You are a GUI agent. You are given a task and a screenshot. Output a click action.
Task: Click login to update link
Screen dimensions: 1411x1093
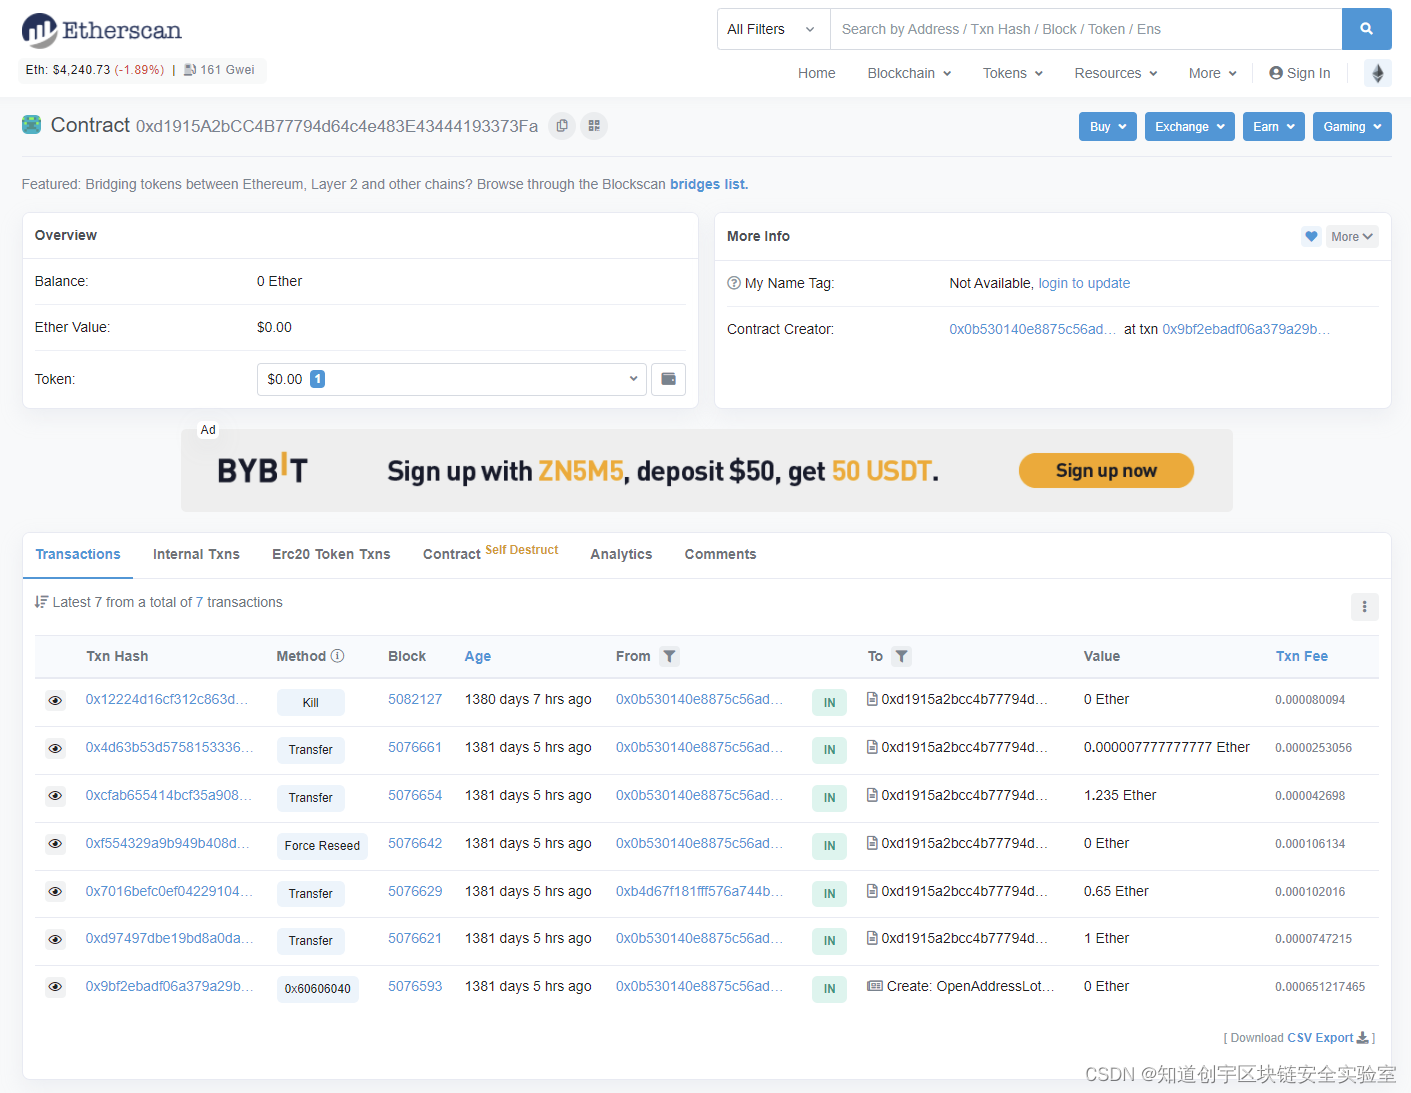1084,283
